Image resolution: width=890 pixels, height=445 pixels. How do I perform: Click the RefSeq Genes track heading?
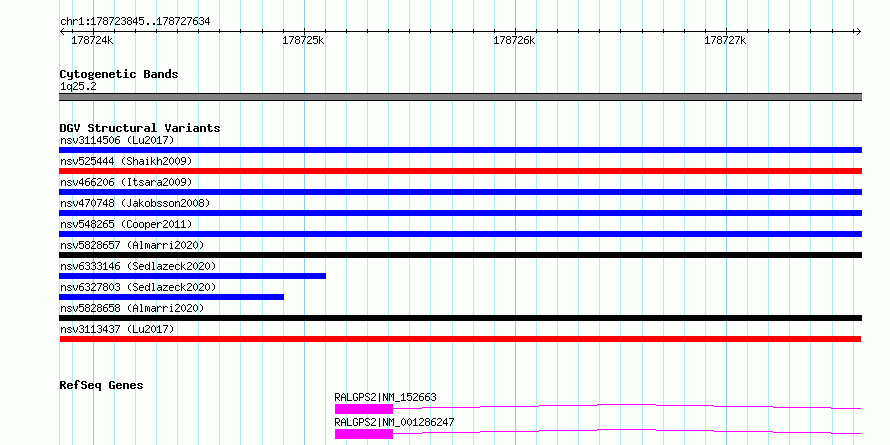(x=102, y=385)
